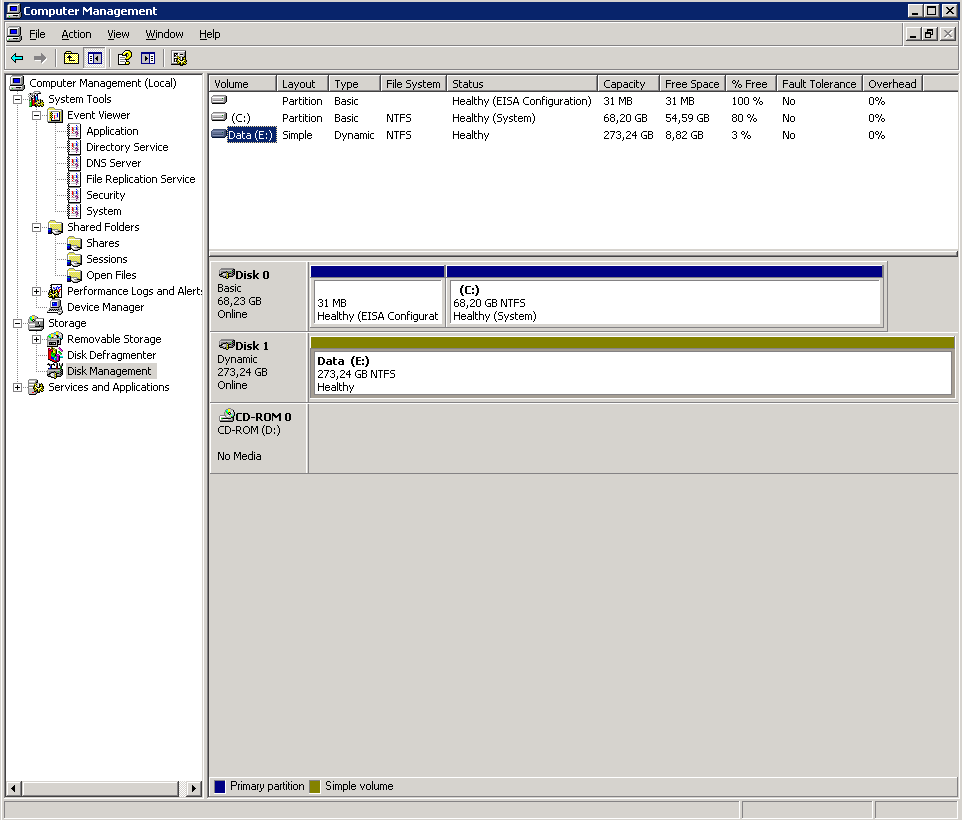962x820 pixels.
Task: Click the DNS Server log icon
Action: pos(74,163)
